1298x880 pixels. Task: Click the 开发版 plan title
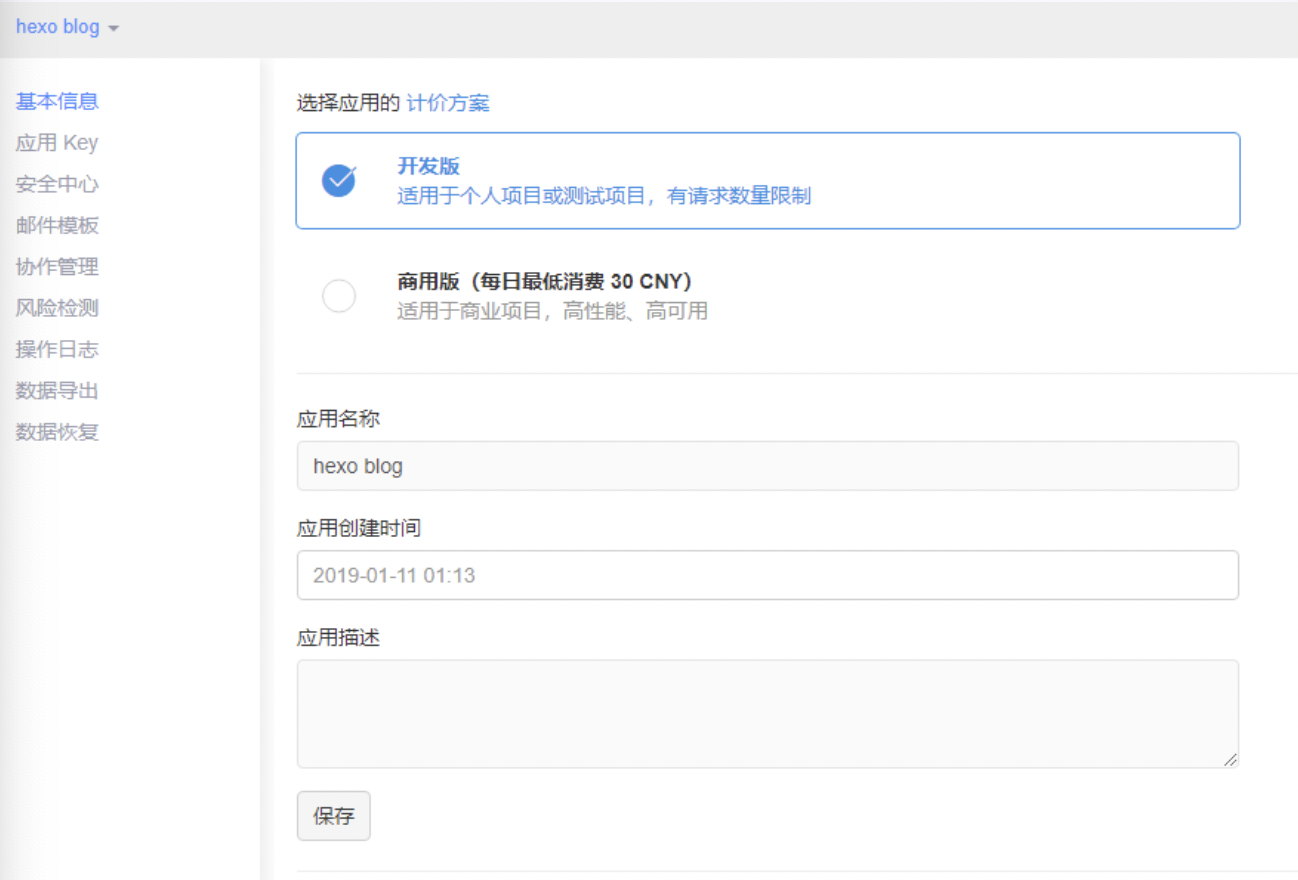click(x=428, y=166)
